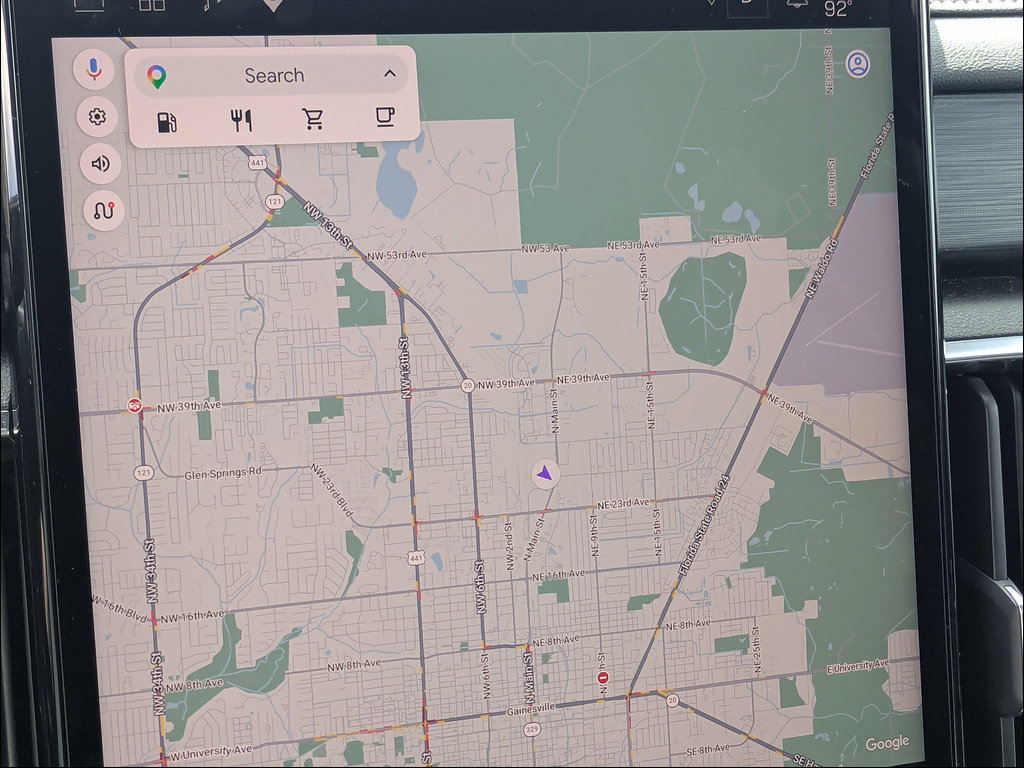Image resolution: width=1024 pixels, height=768 pixels.
Task: Collapse the search panel with the chevron
Action: pos(390,73)
